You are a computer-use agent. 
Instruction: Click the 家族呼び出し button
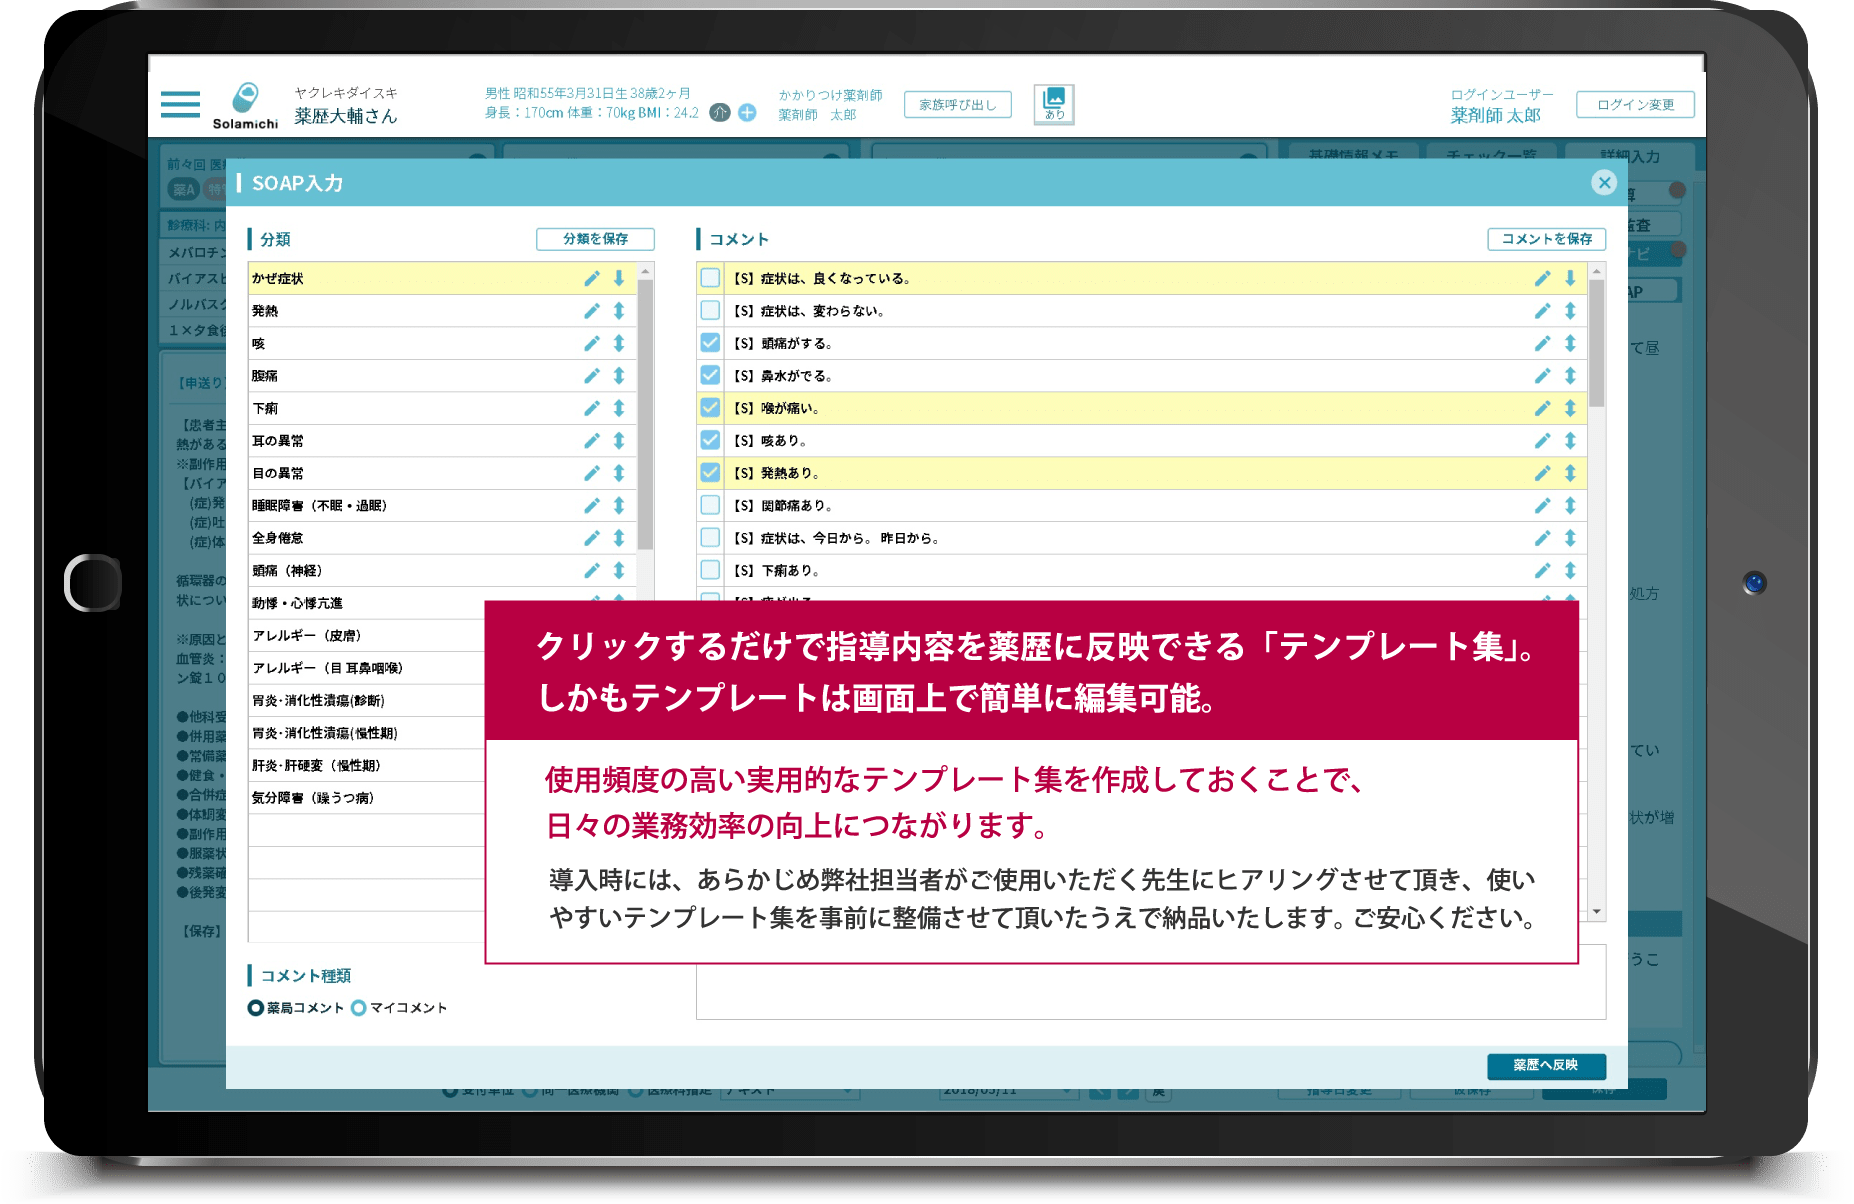click(957, 104)
